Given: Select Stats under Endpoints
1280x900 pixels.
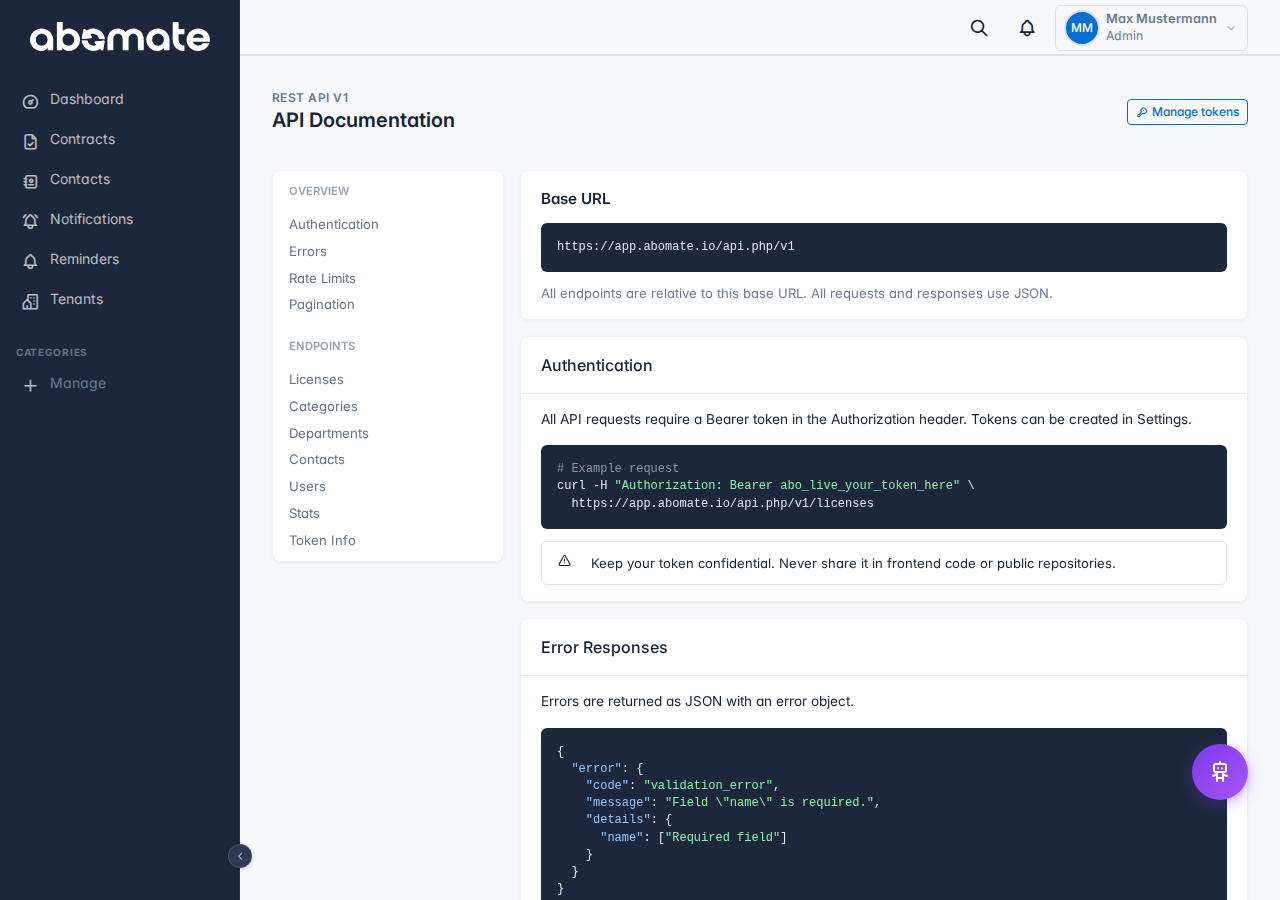Looking at the screenshot, I should [304, 513].
